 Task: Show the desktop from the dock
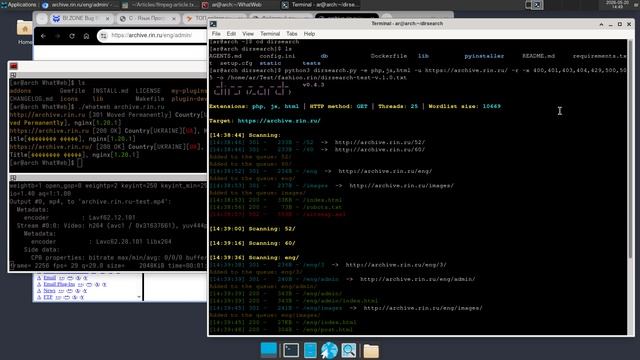[269, 350]
